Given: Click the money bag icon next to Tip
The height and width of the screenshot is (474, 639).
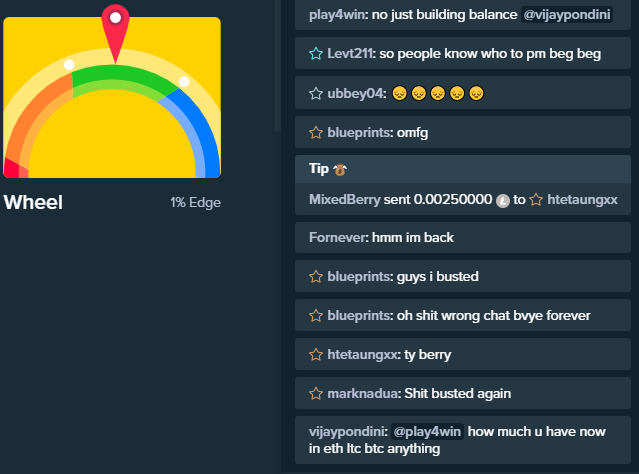Looking at the screenshot, I should [x=339, y=169].
